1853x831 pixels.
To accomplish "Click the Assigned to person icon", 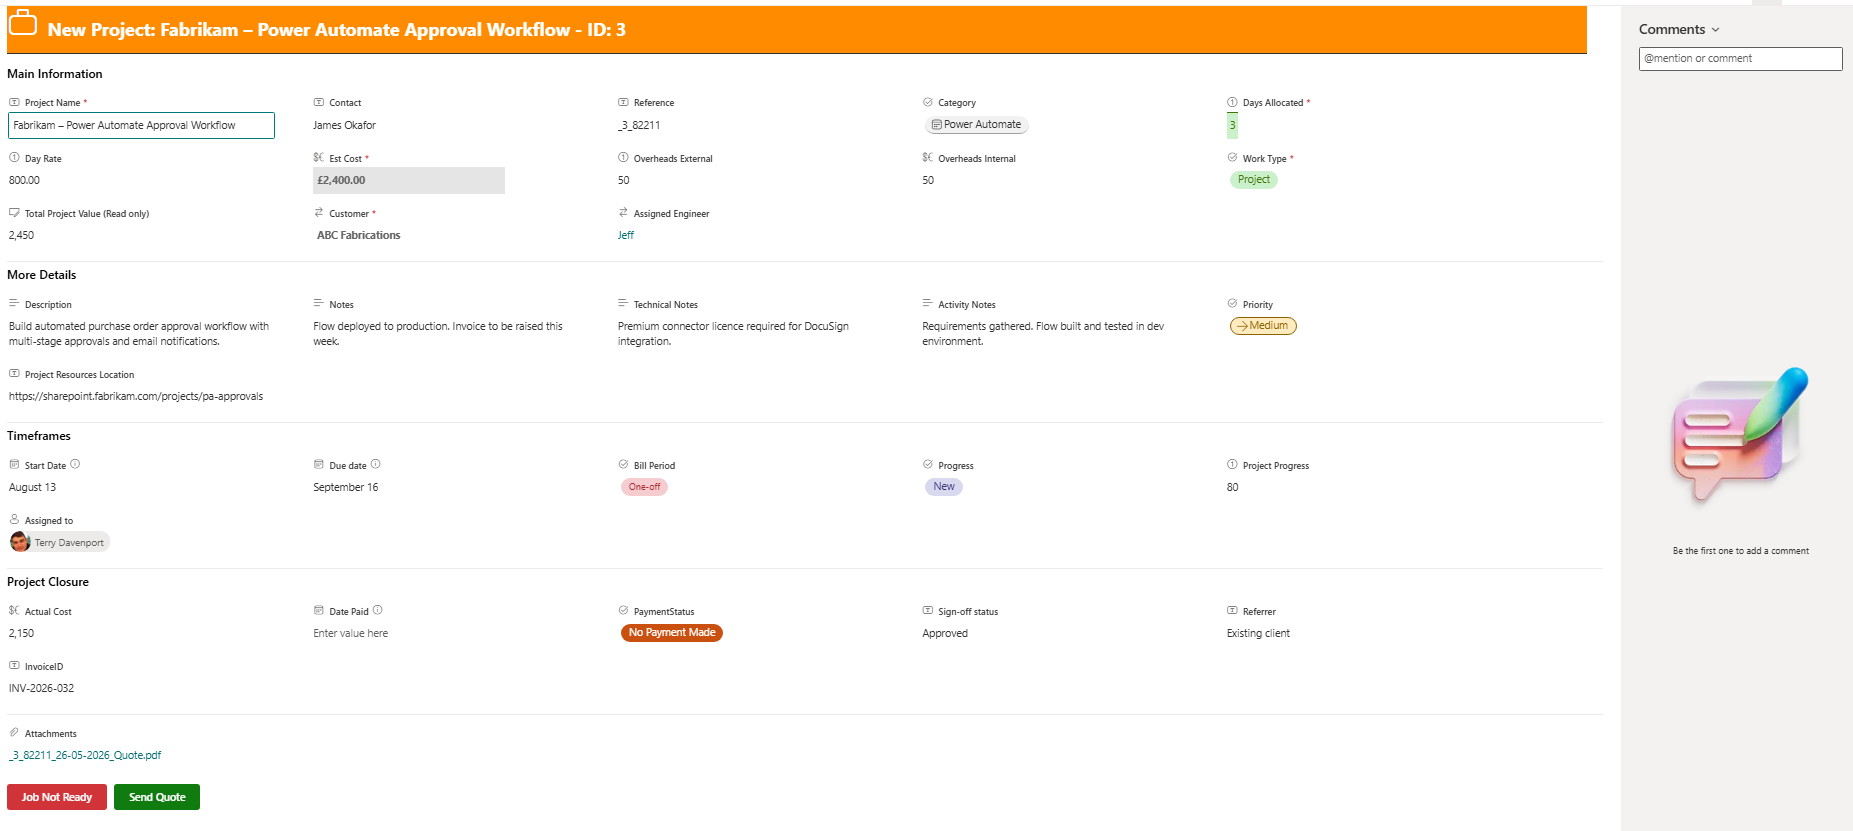I will 14,519.
